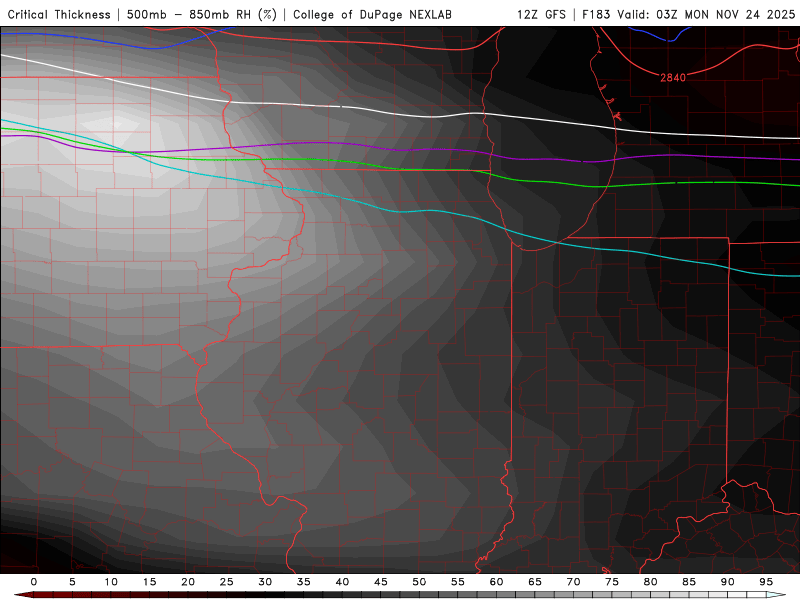Click the "80" value on the color scale
Viewport: 800px width, 600px height.
pyautogui.click(x=651, y=582)
